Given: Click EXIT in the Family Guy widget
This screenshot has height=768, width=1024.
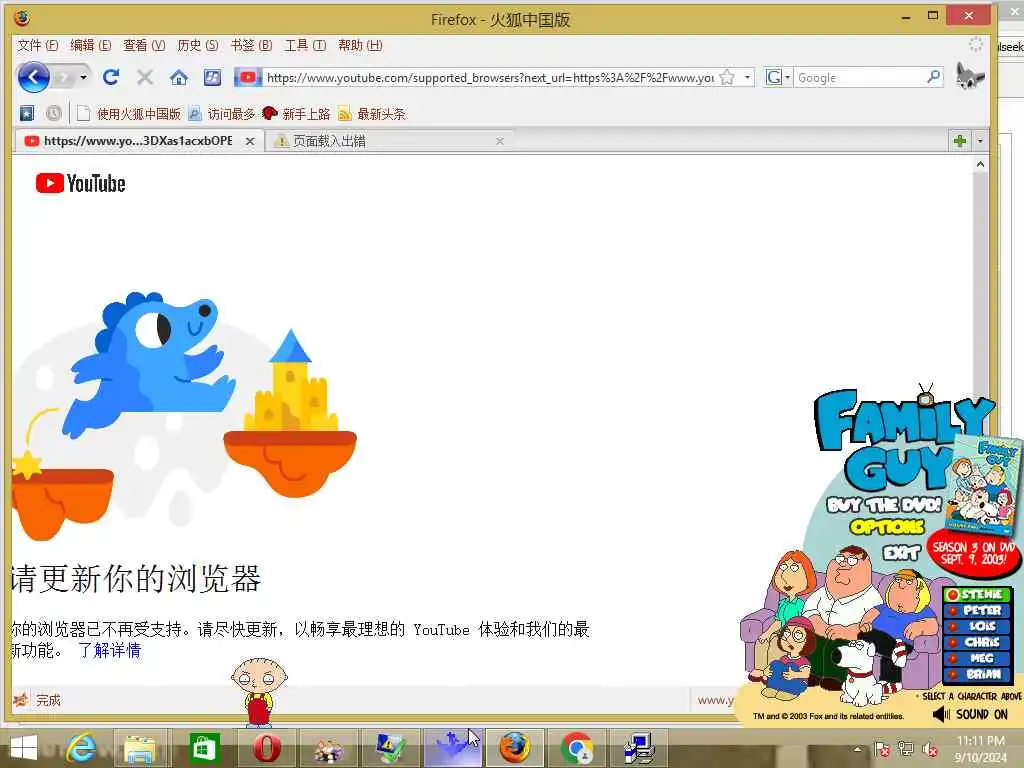Looking at the screenshot, I should coord(901,553).
